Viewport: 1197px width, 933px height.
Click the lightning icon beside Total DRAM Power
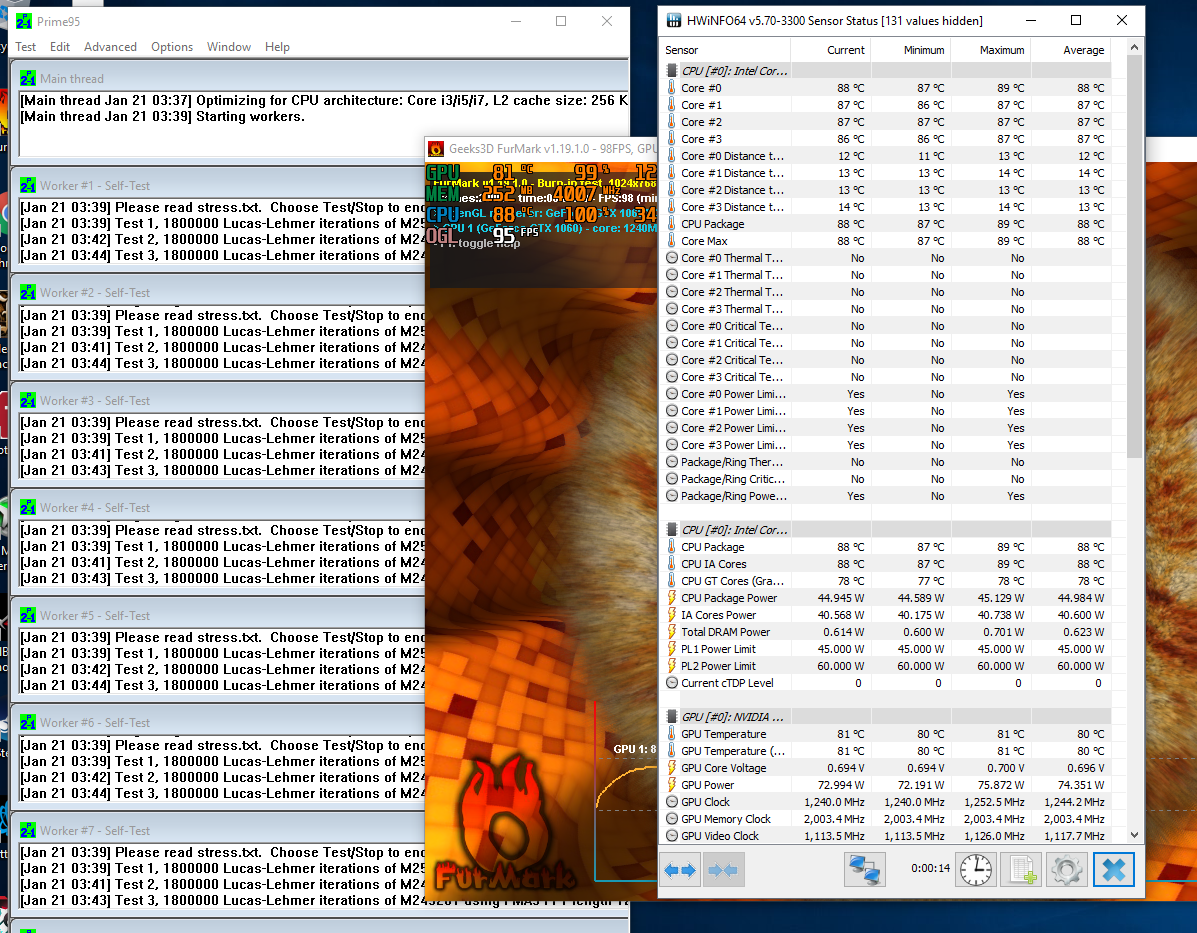pos(672,632)
